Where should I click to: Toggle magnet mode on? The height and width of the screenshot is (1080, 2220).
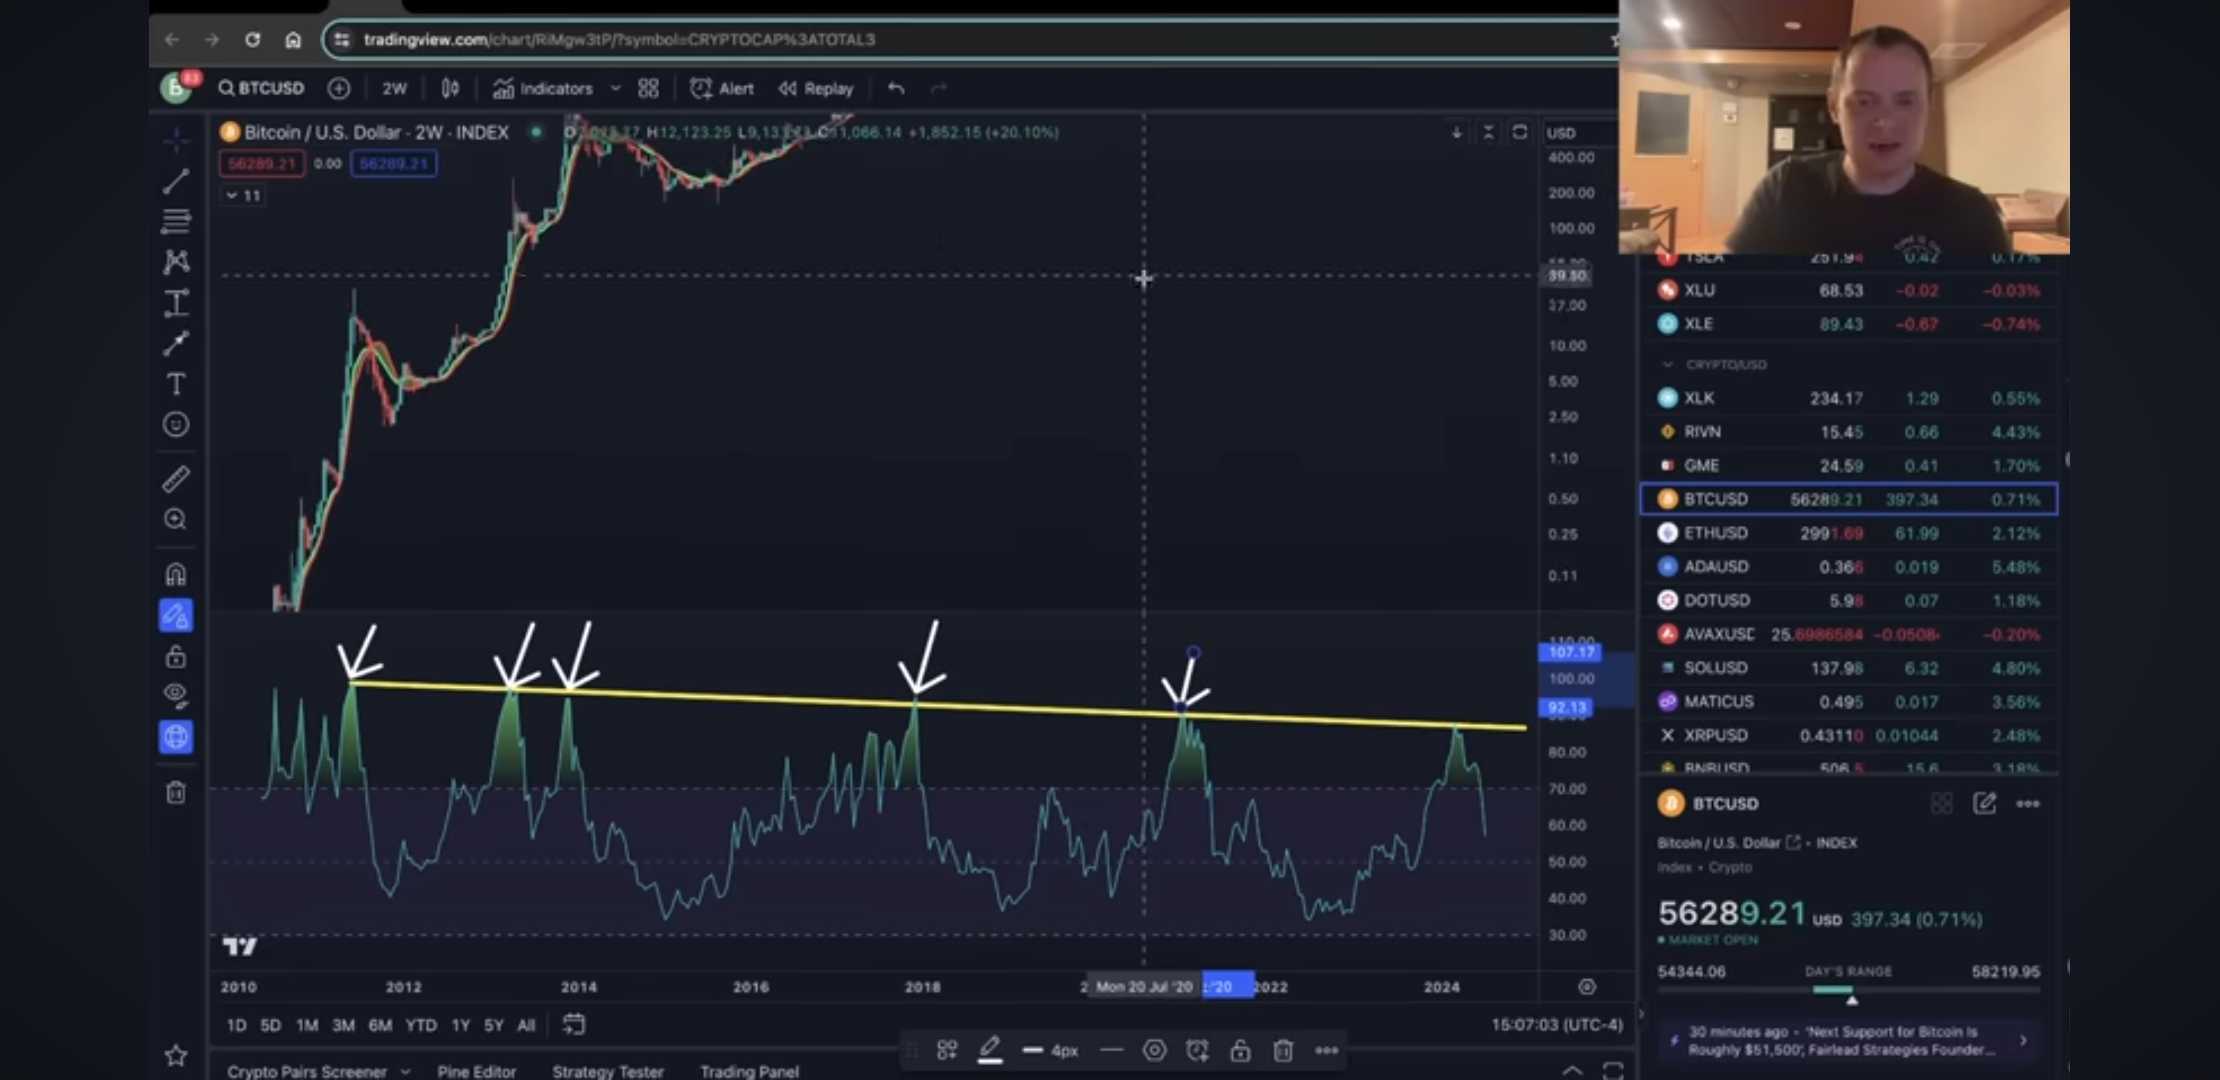(x=176, y=574)
